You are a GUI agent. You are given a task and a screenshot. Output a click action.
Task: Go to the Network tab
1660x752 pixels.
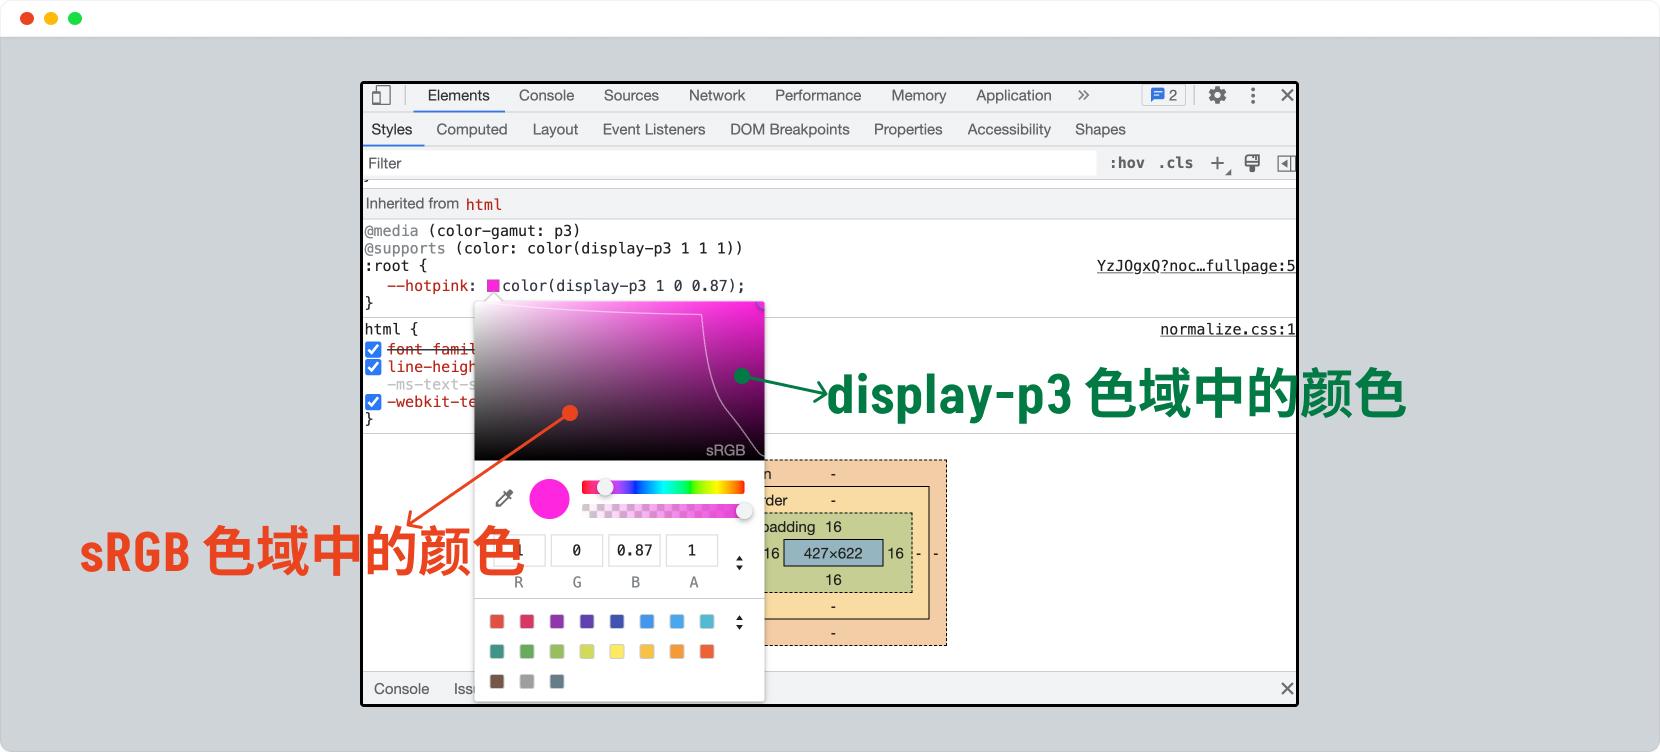[717, 95]
